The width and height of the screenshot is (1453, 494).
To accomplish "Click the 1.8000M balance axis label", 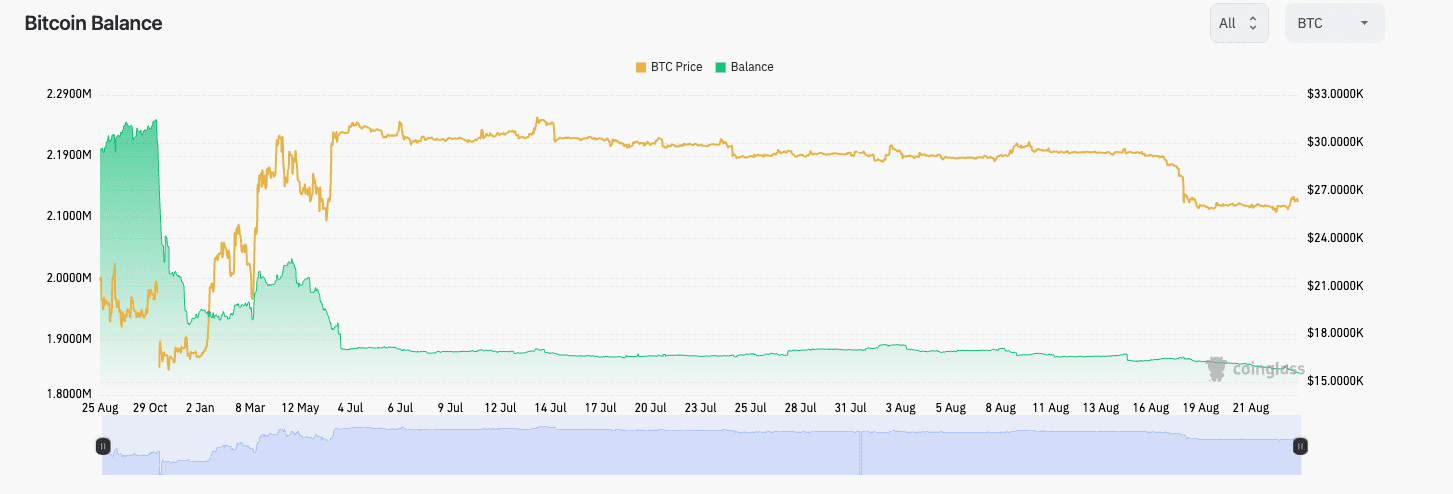I will tap(69, 393).
